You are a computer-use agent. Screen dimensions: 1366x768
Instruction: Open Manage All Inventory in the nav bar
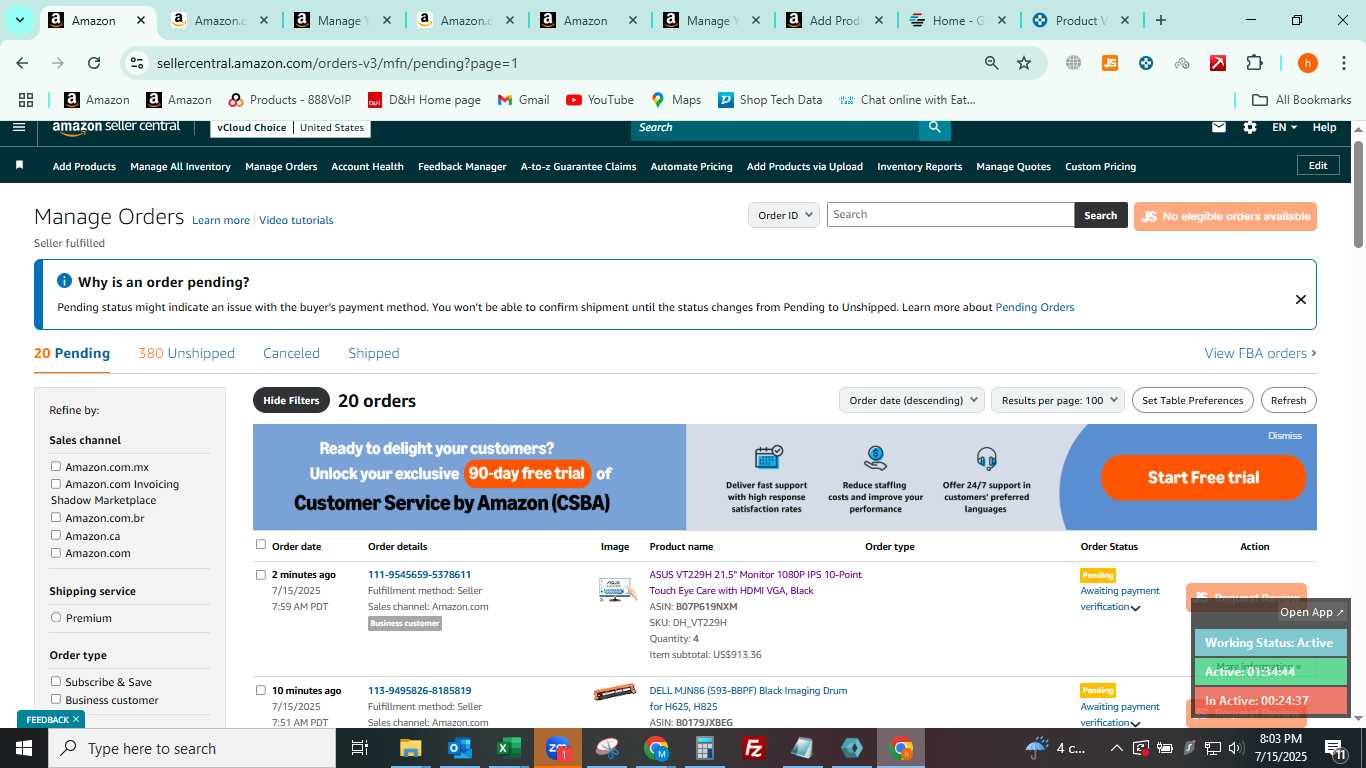point(180,166)
